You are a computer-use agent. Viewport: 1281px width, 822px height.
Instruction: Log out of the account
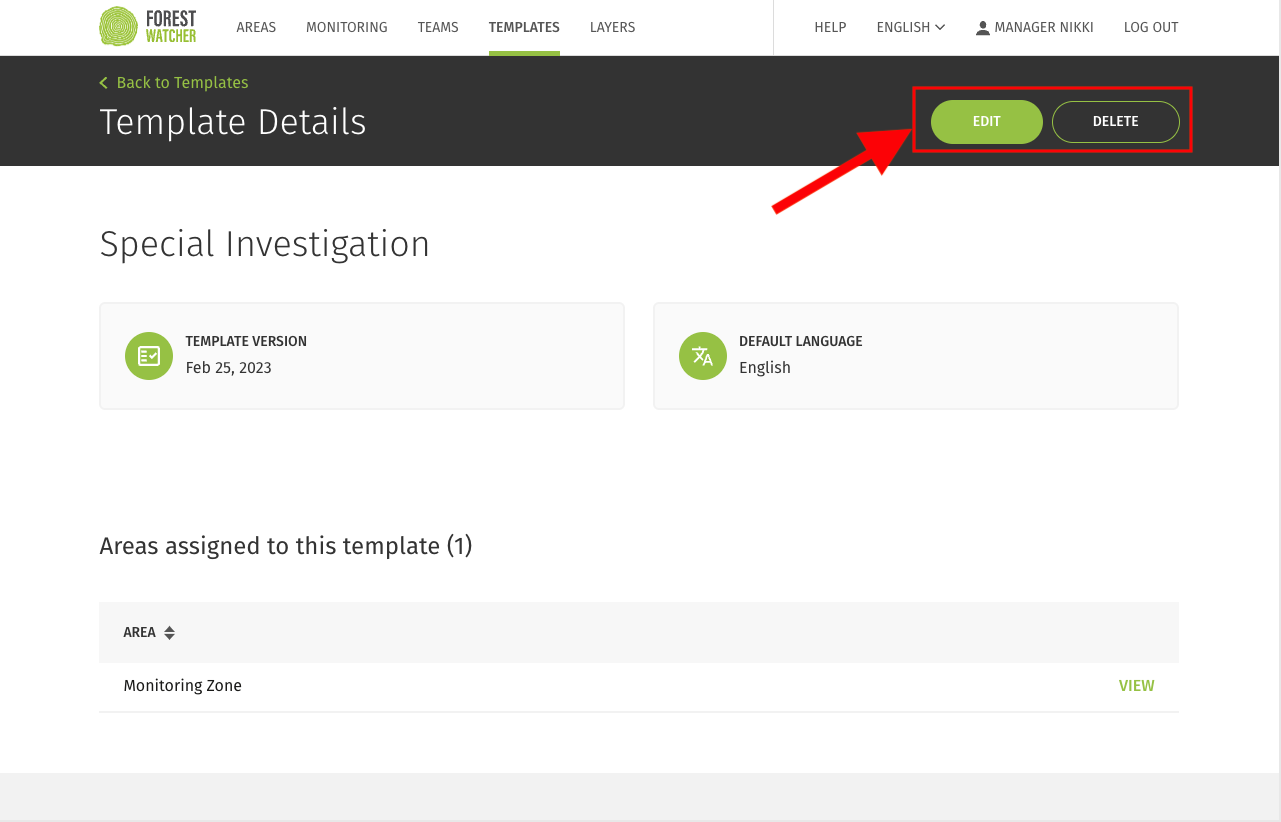pyautogui.click(x=1151, y=28)
